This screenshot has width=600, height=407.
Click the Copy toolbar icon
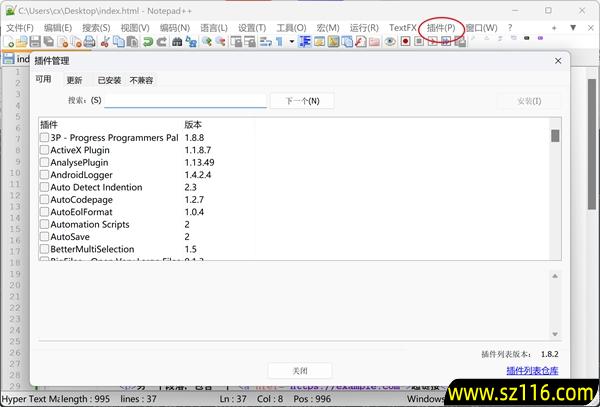click(119, 41)
